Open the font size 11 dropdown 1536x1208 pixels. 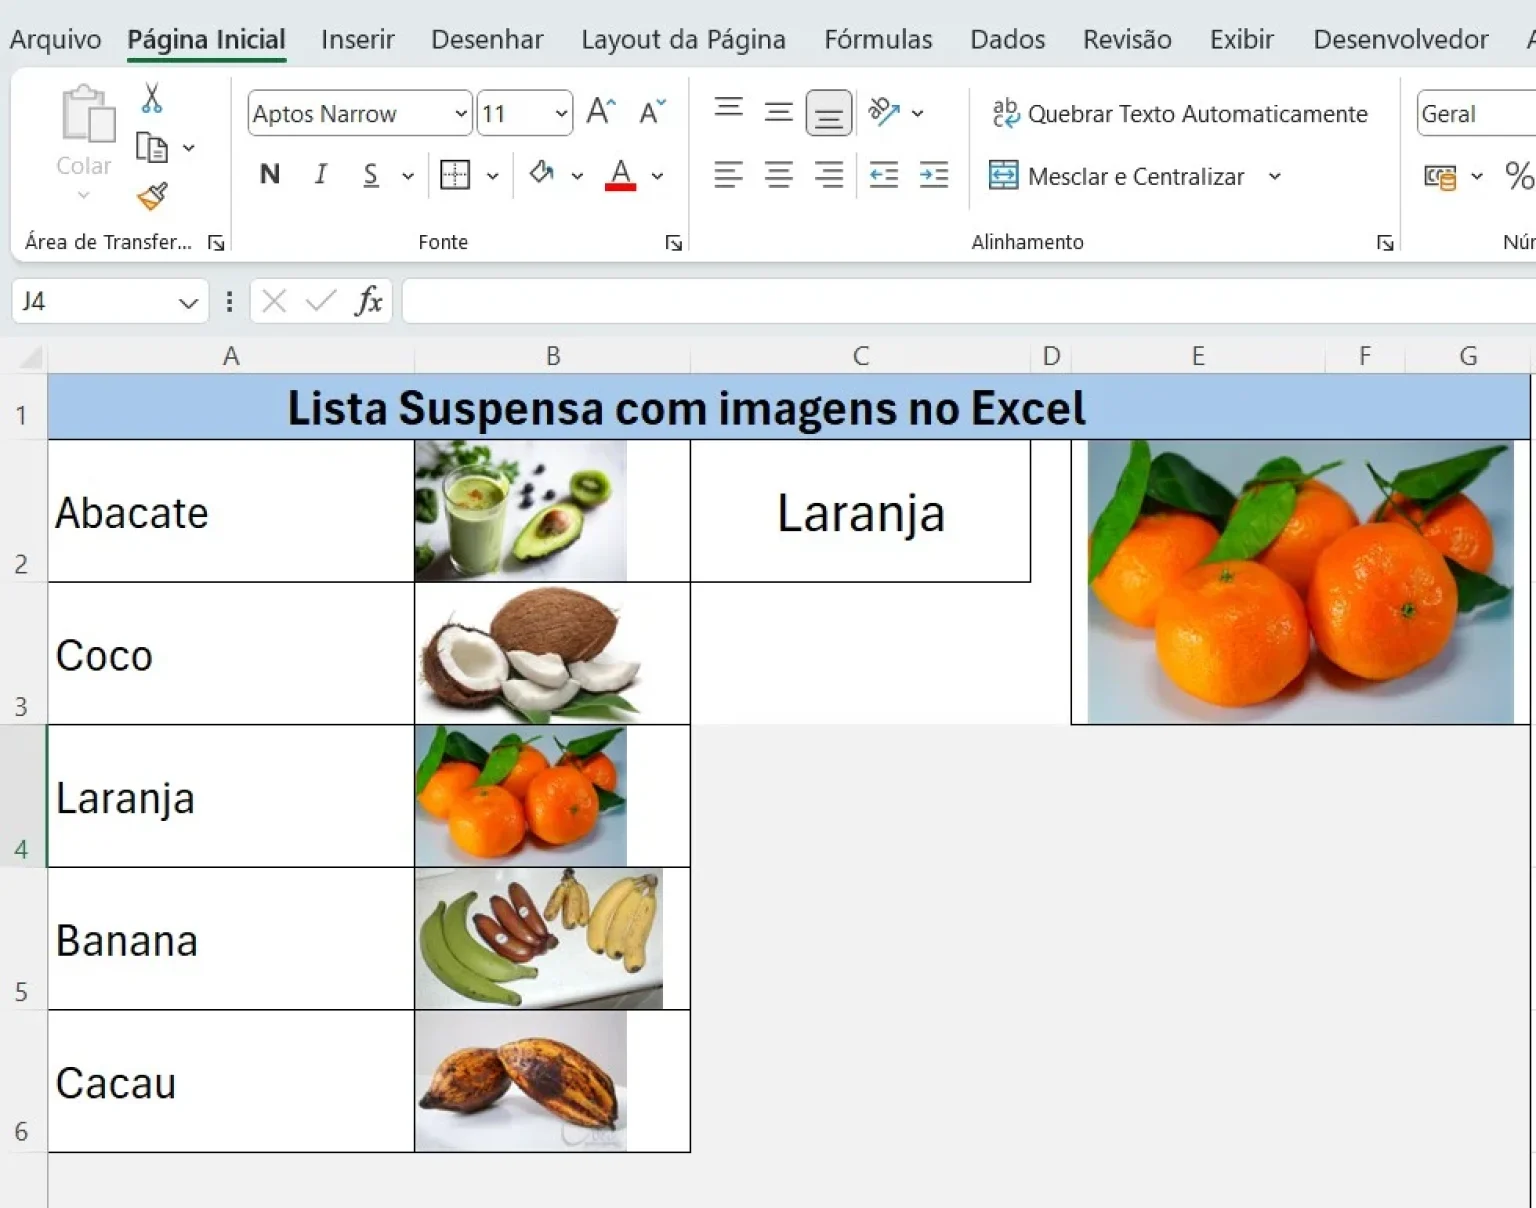pos(562,113)
